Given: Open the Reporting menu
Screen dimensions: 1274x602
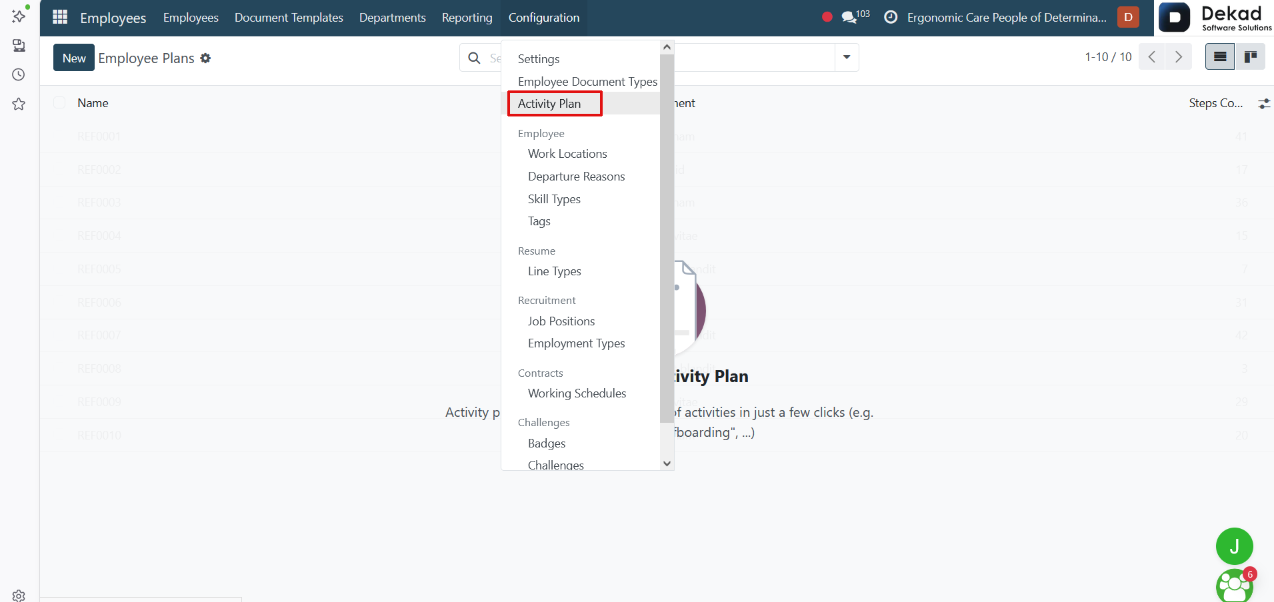Looking at the screenshot, I should [x=467, y=18].
